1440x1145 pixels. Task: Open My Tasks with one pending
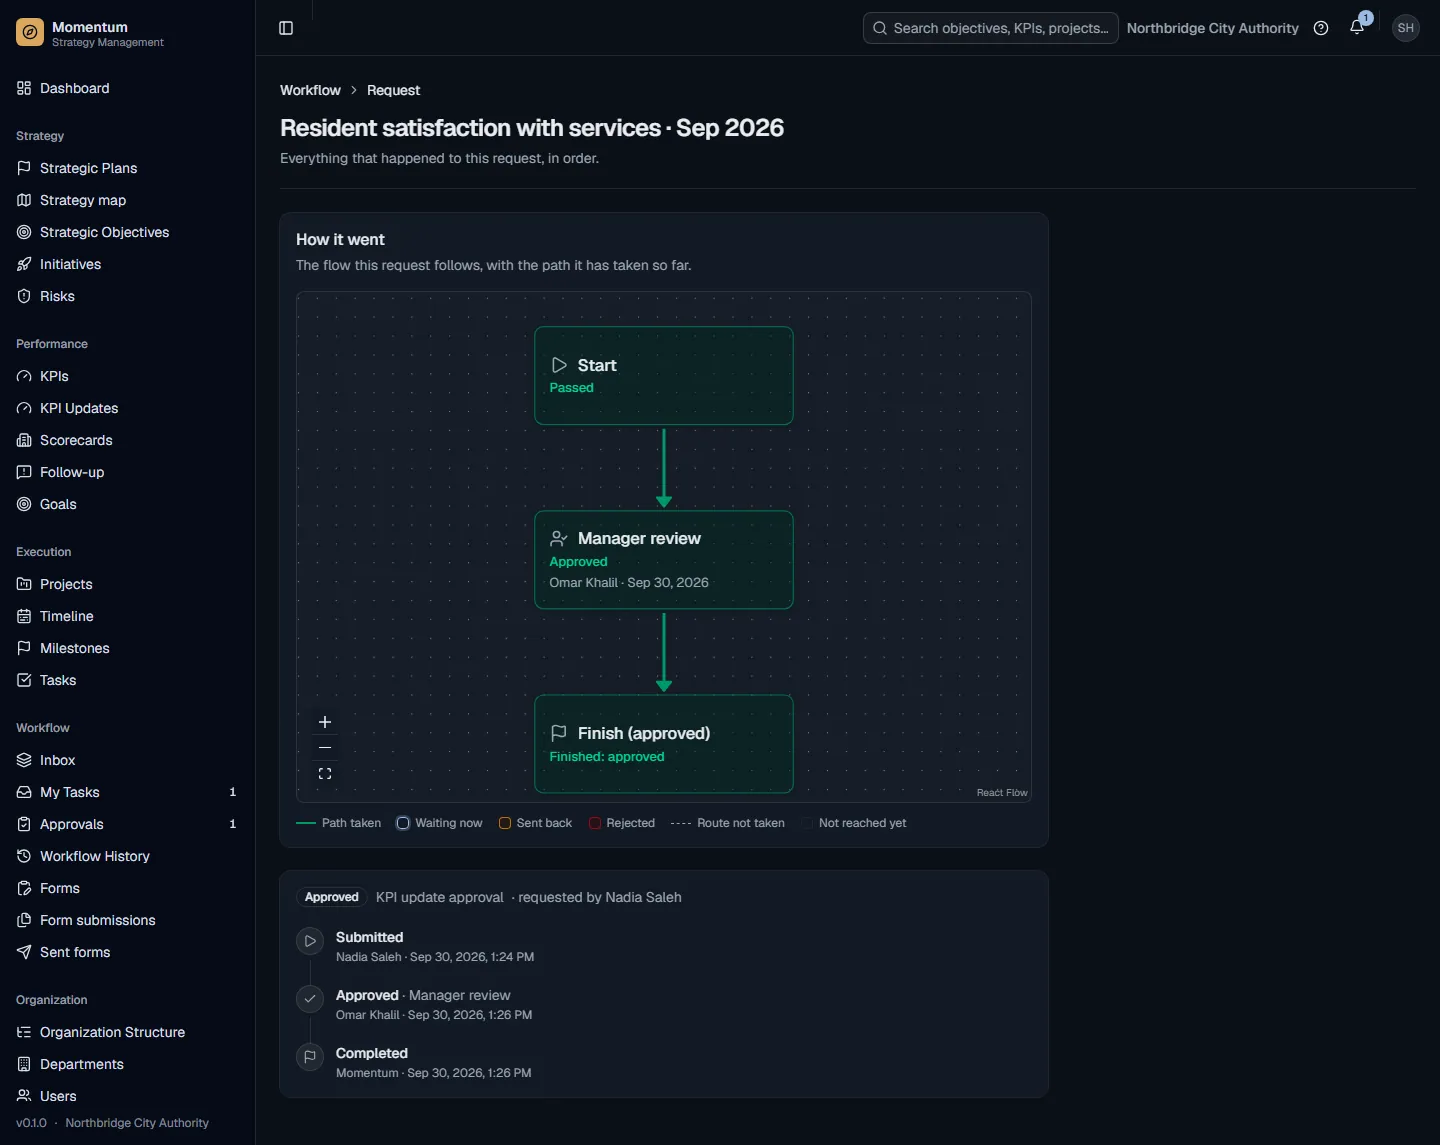pyautogui.click(x=127, y=792)
